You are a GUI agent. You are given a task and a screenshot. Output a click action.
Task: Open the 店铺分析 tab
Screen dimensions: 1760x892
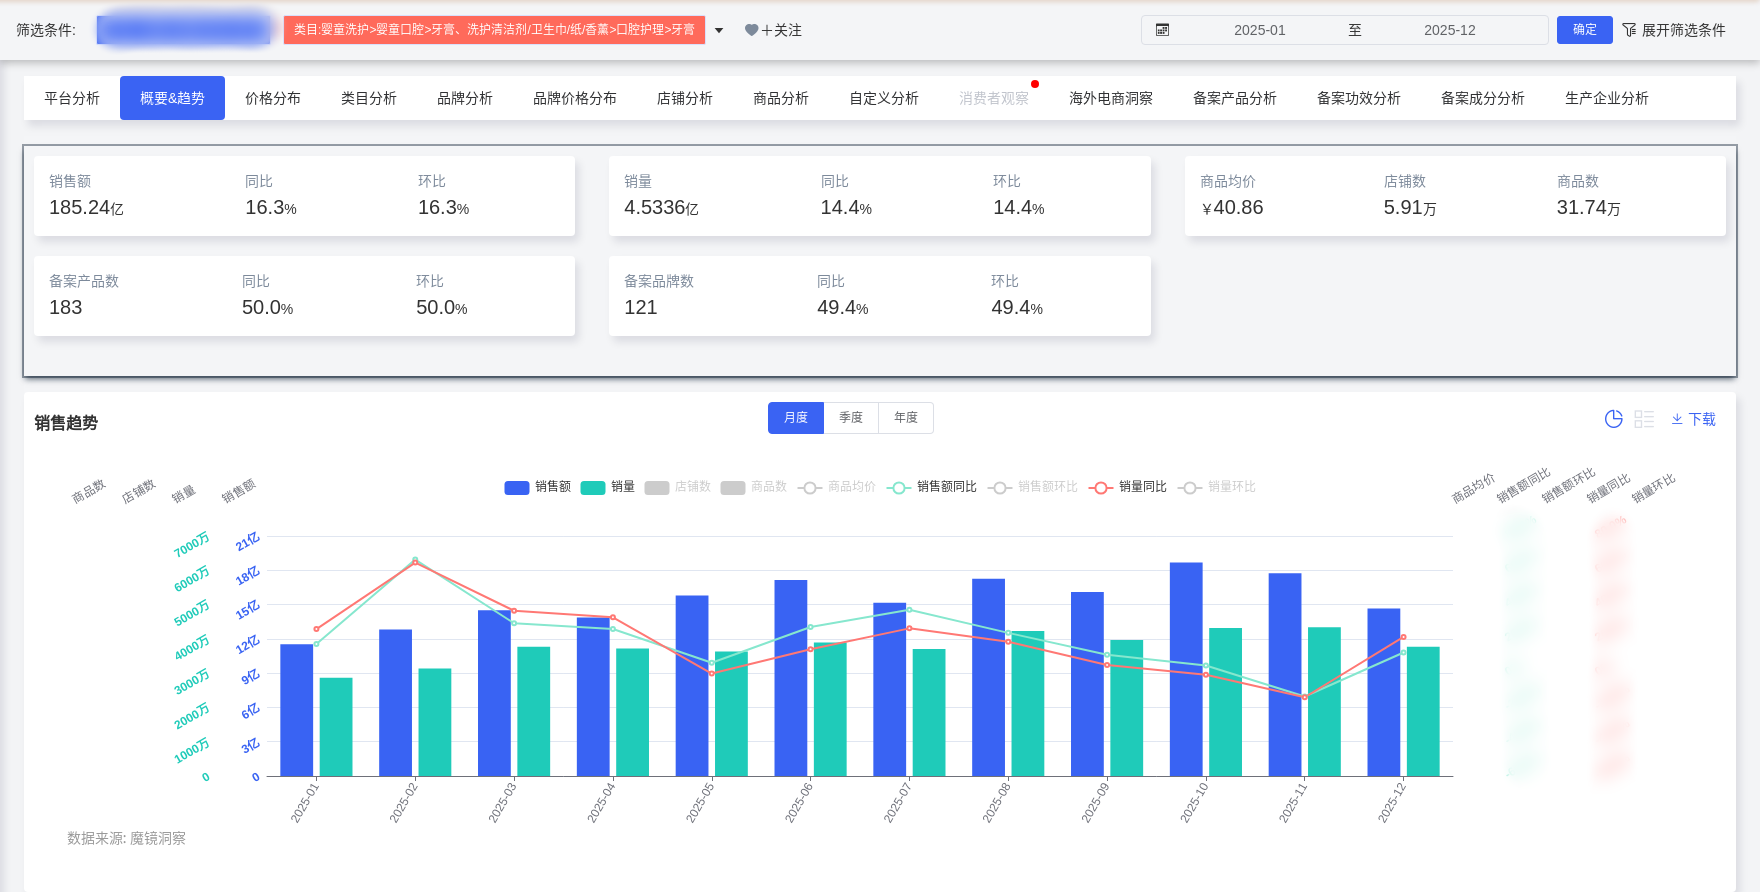point(684,98)
